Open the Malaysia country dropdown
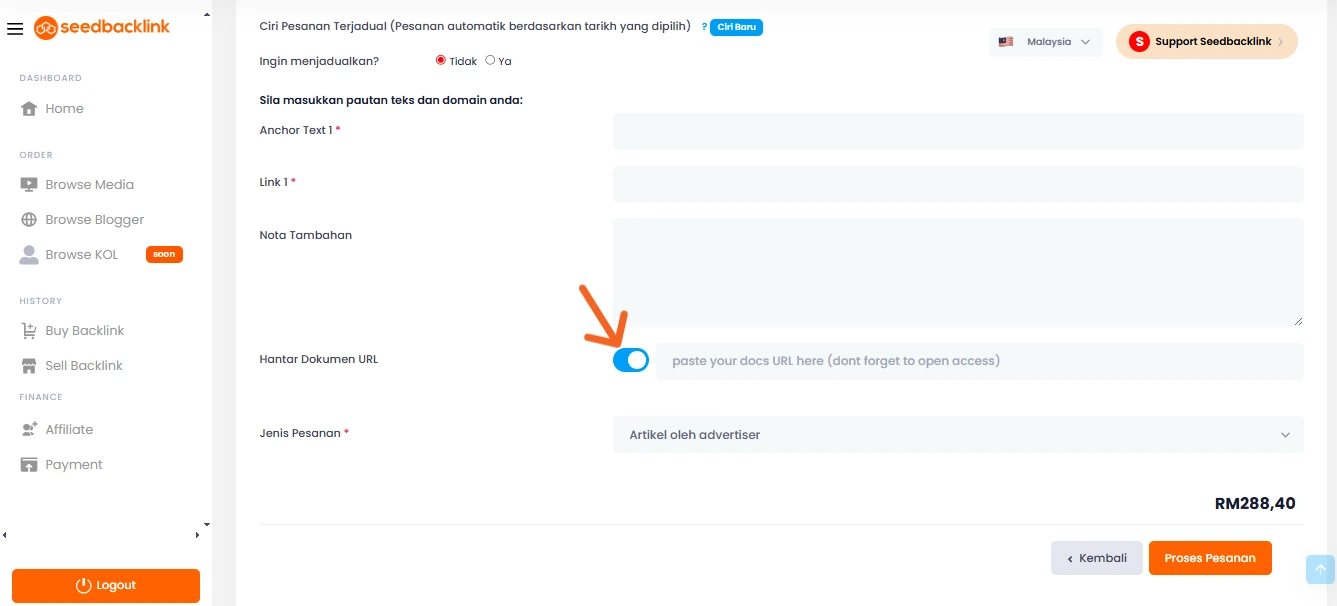1337x606 pixels. click(1045, 42)
